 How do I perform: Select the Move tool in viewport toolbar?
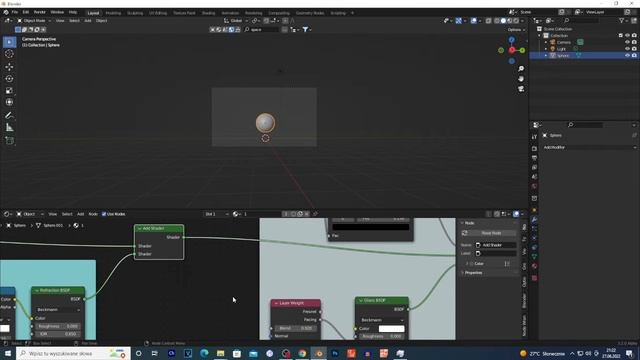tap(9, 67)
